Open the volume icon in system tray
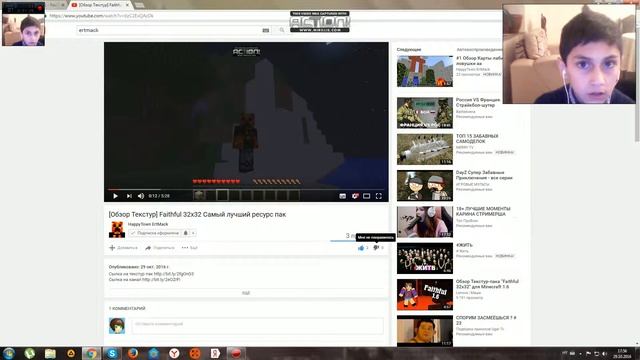Screen dimensions: 640x360 604,353
